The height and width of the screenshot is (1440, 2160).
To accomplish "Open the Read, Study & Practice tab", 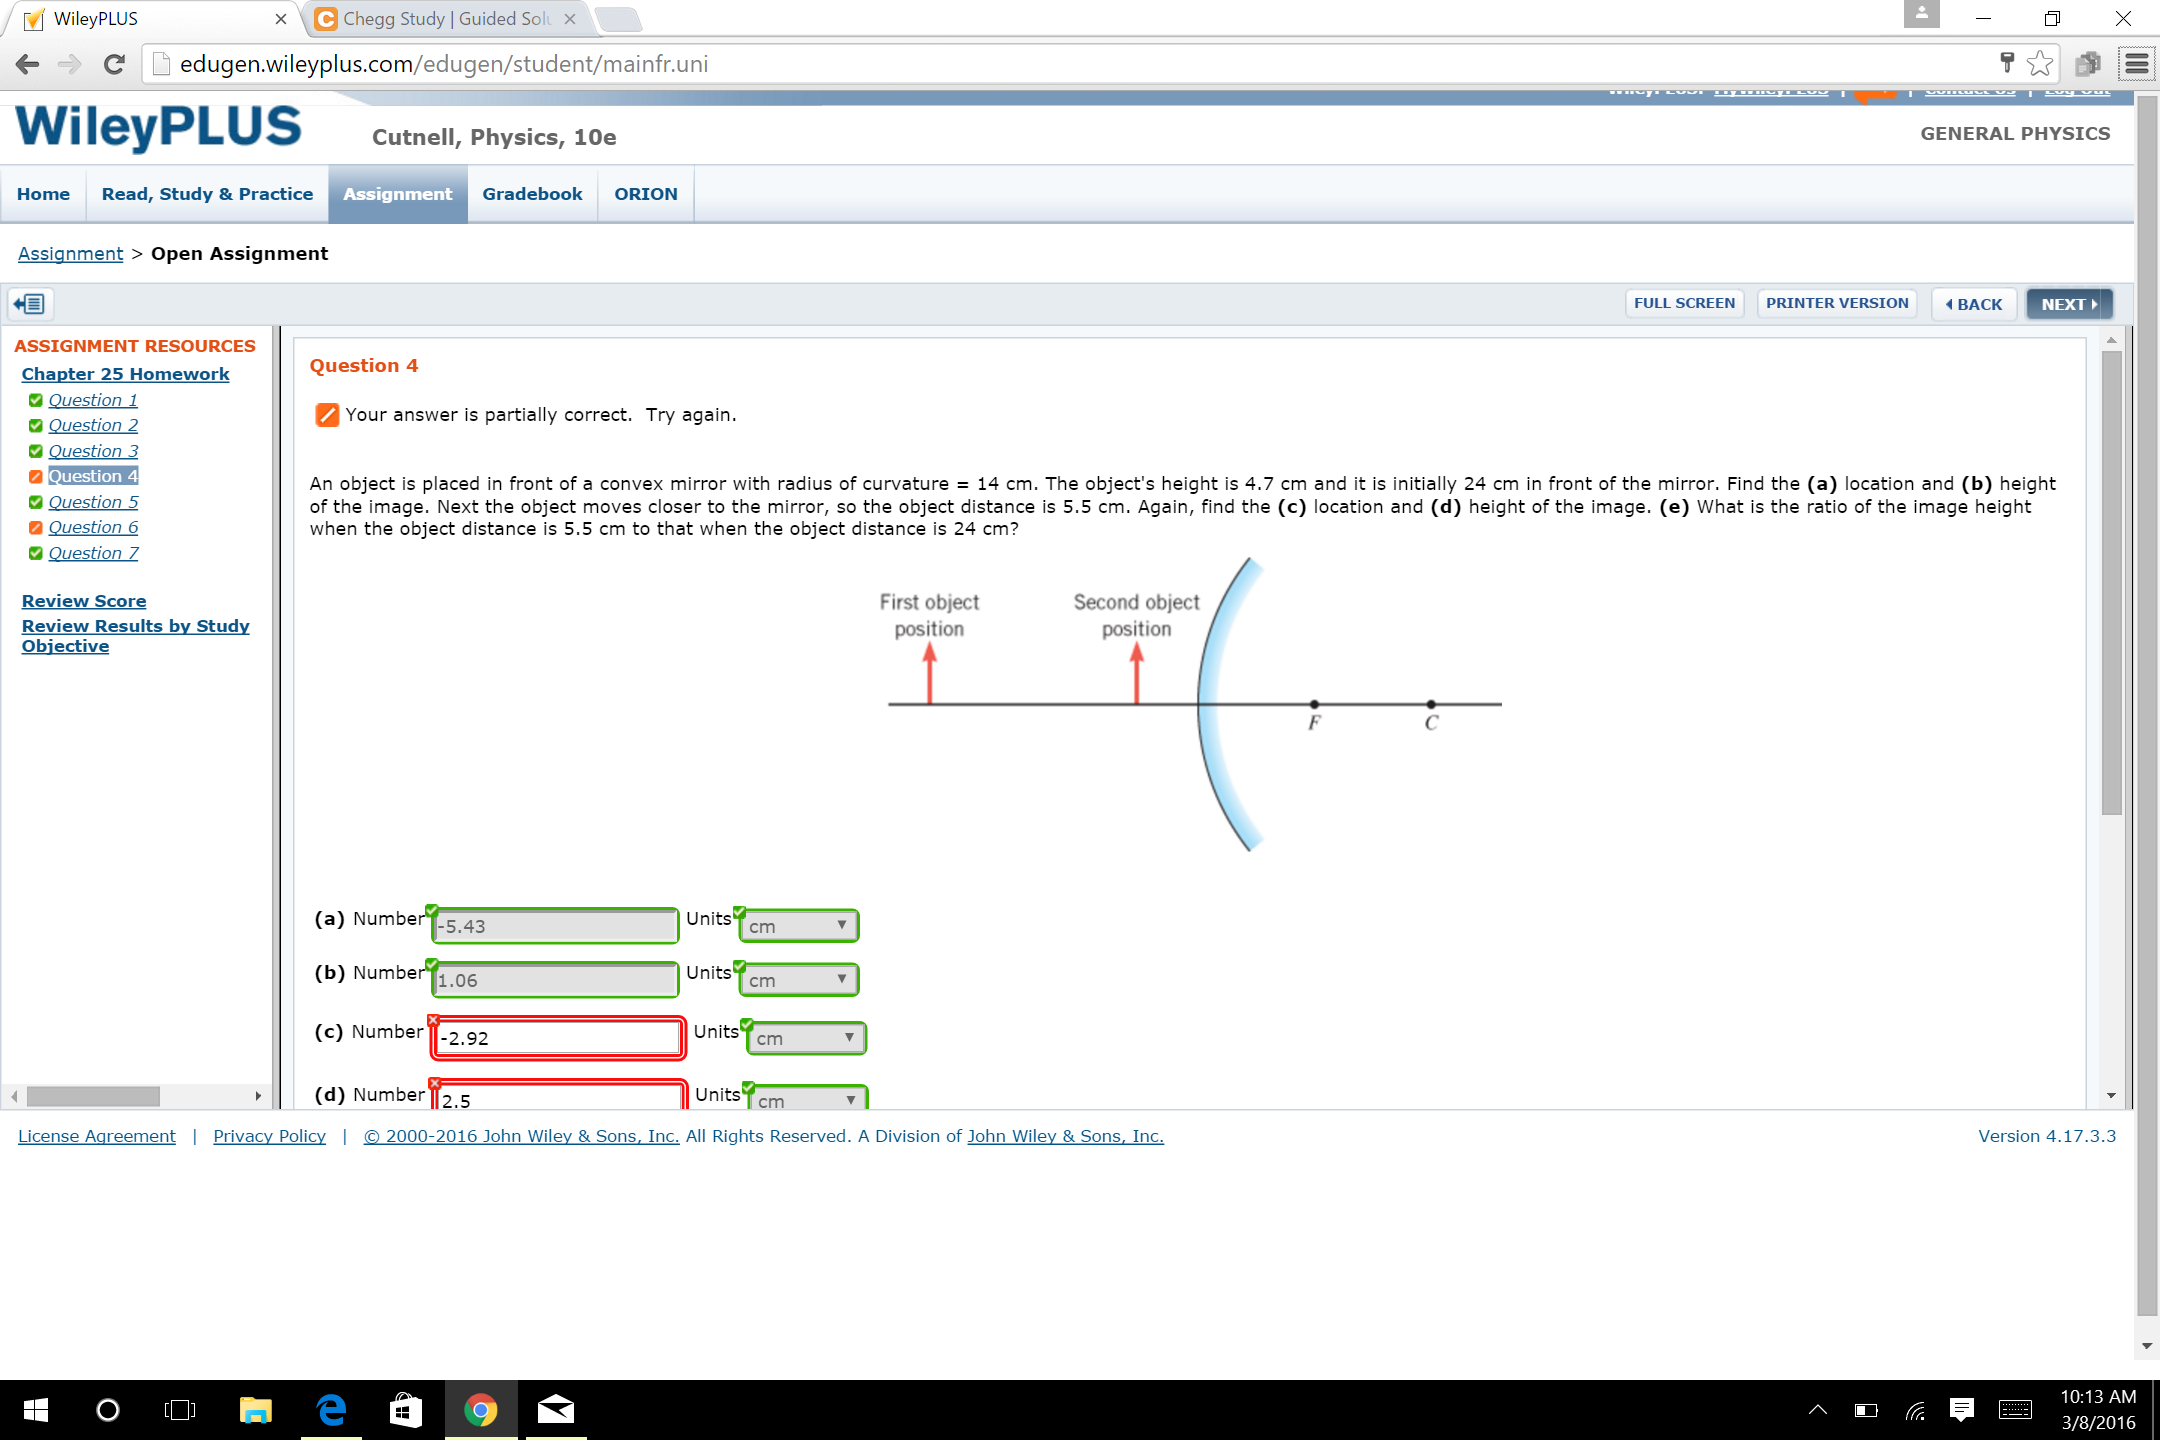I will pos(207,194).
